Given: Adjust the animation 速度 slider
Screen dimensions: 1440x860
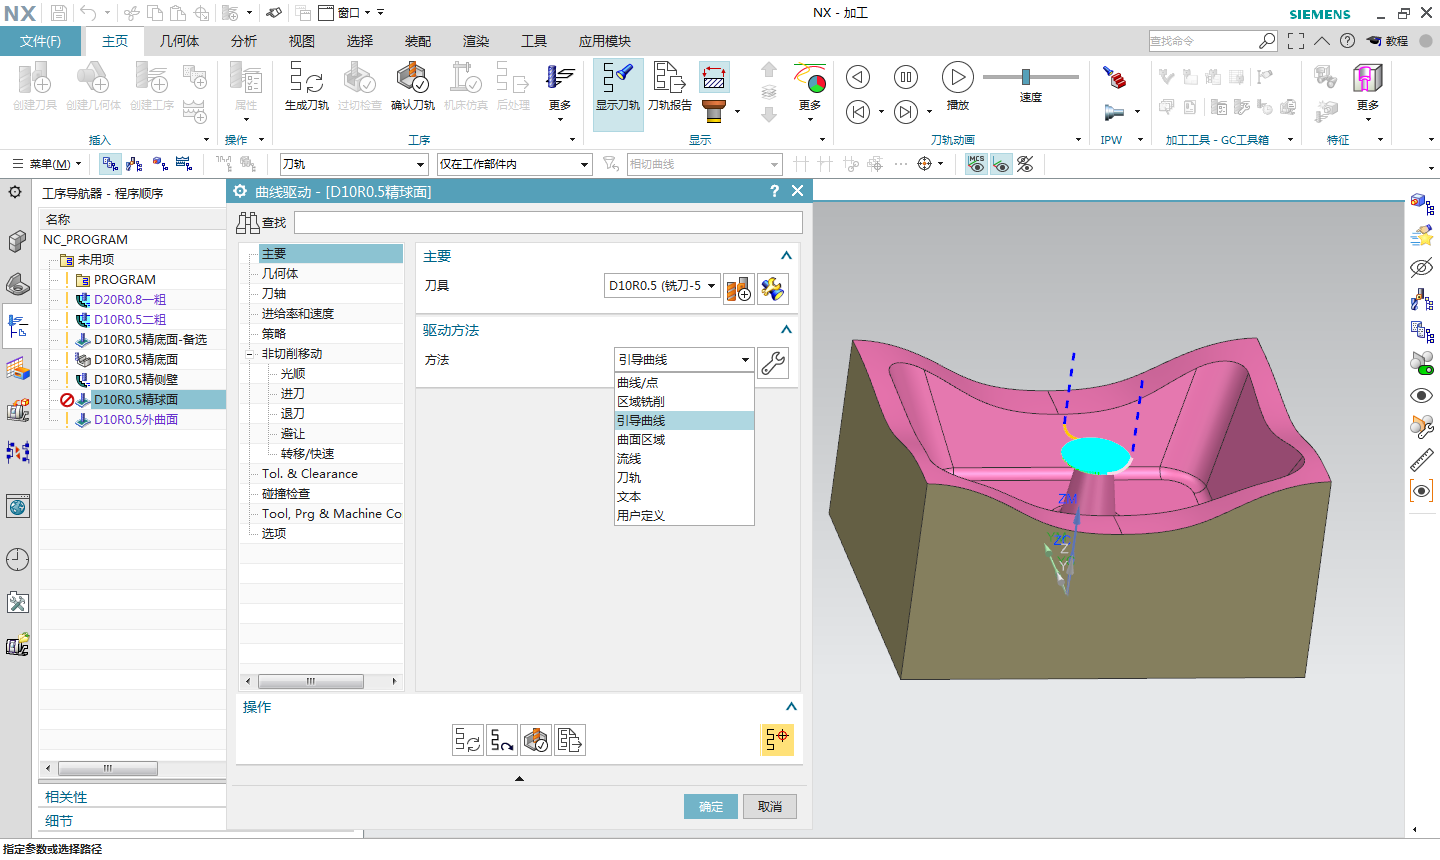Looking at the screenshot, I should 1026,77.
